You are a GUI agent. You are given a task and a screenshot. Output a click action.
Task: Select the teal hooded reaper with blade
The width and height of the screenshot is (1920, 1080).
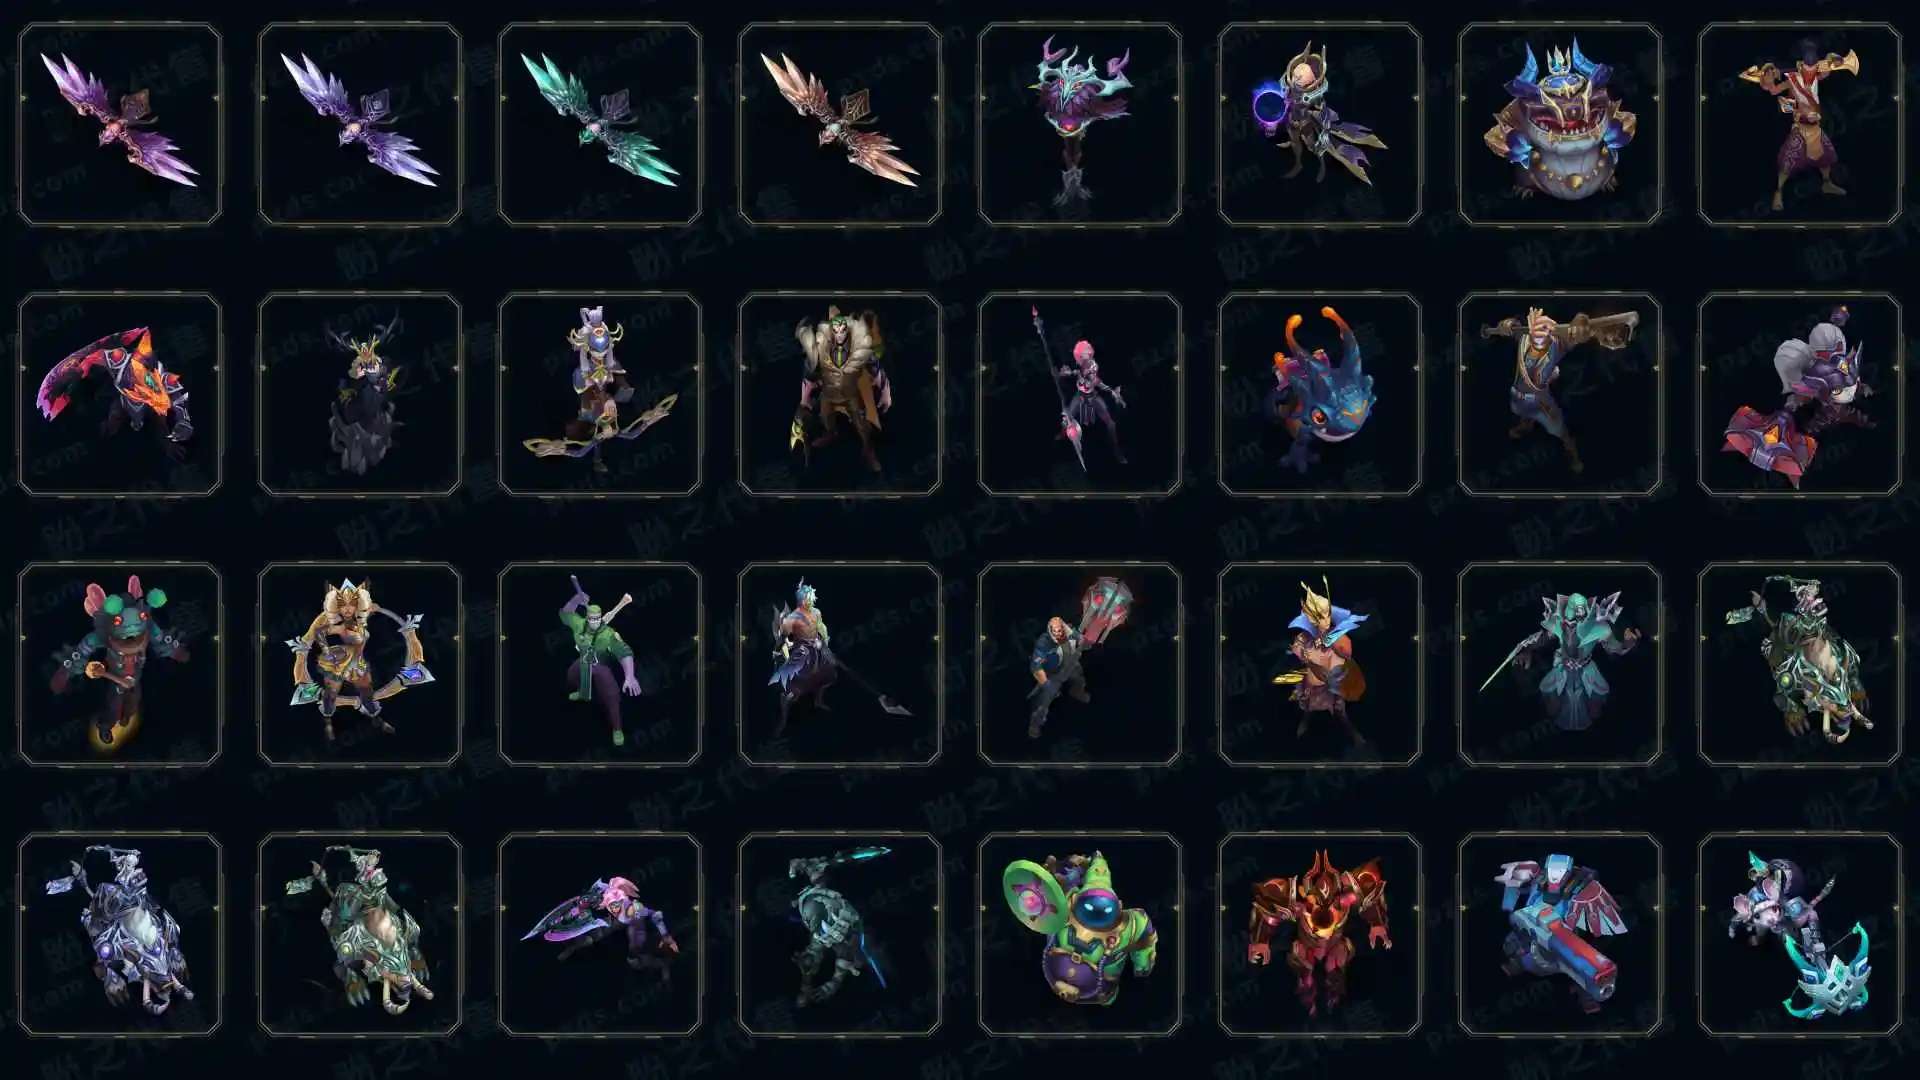(x=1560, y=664)
